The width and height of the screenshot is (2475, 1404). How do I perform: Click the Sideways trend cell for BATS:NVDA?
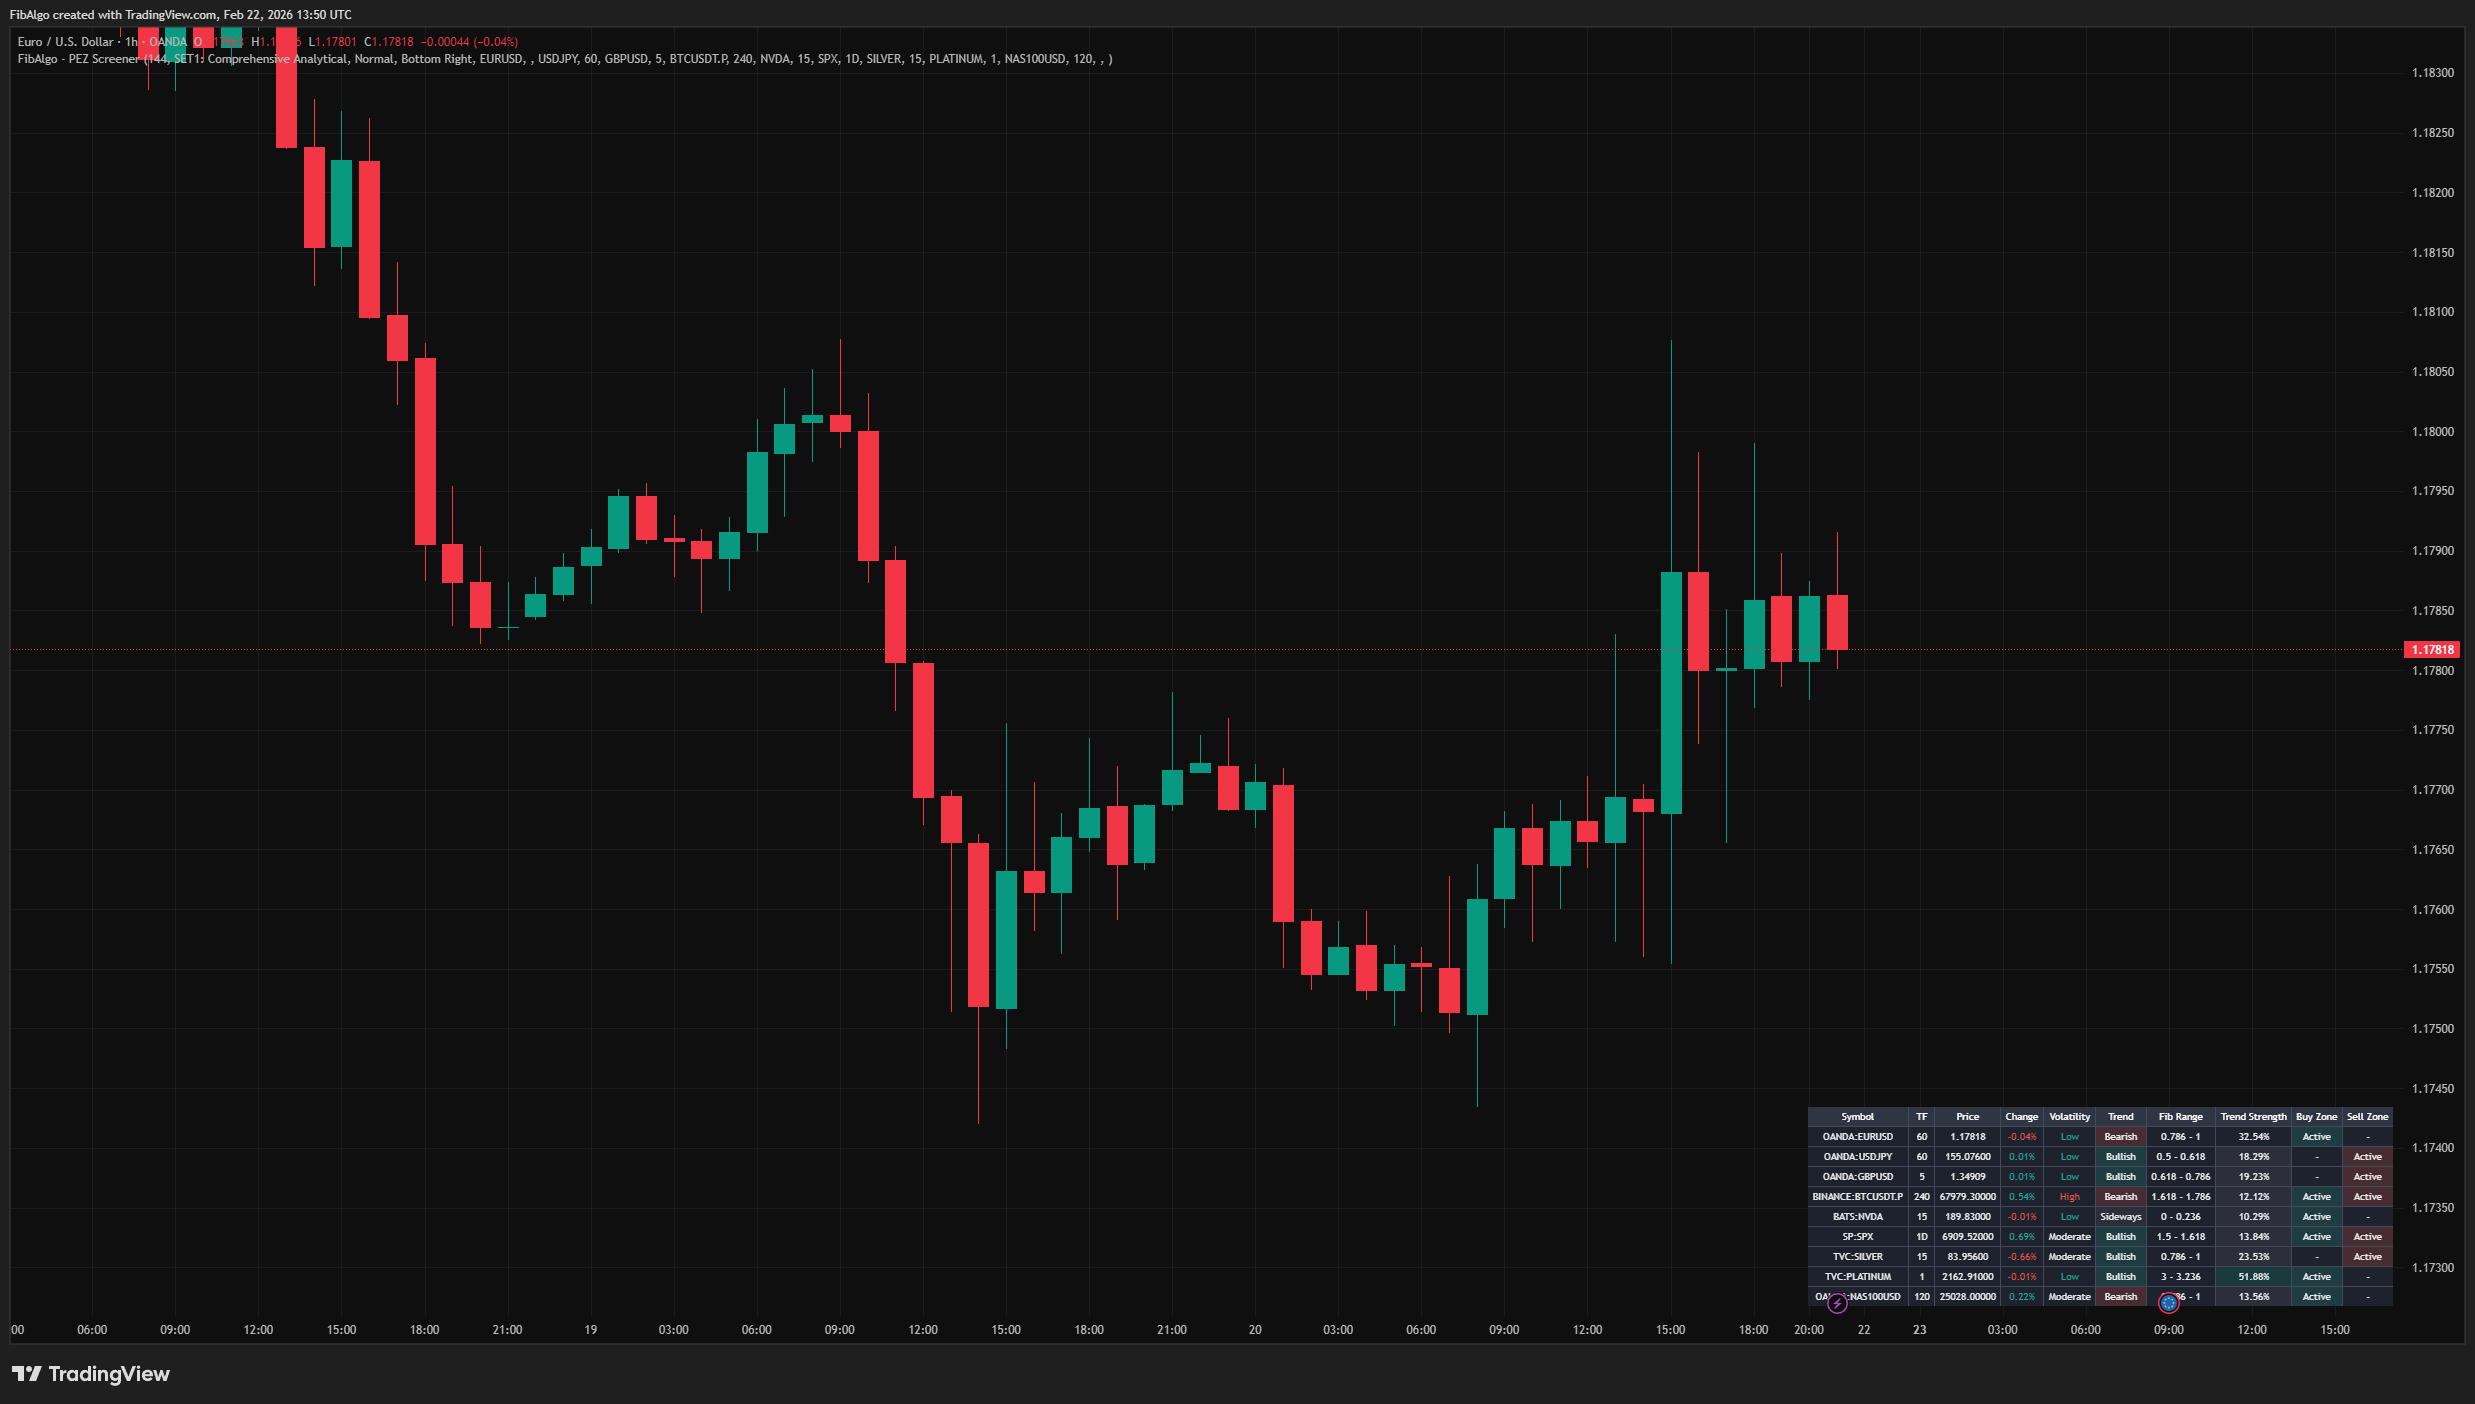coord(2121,1216)
